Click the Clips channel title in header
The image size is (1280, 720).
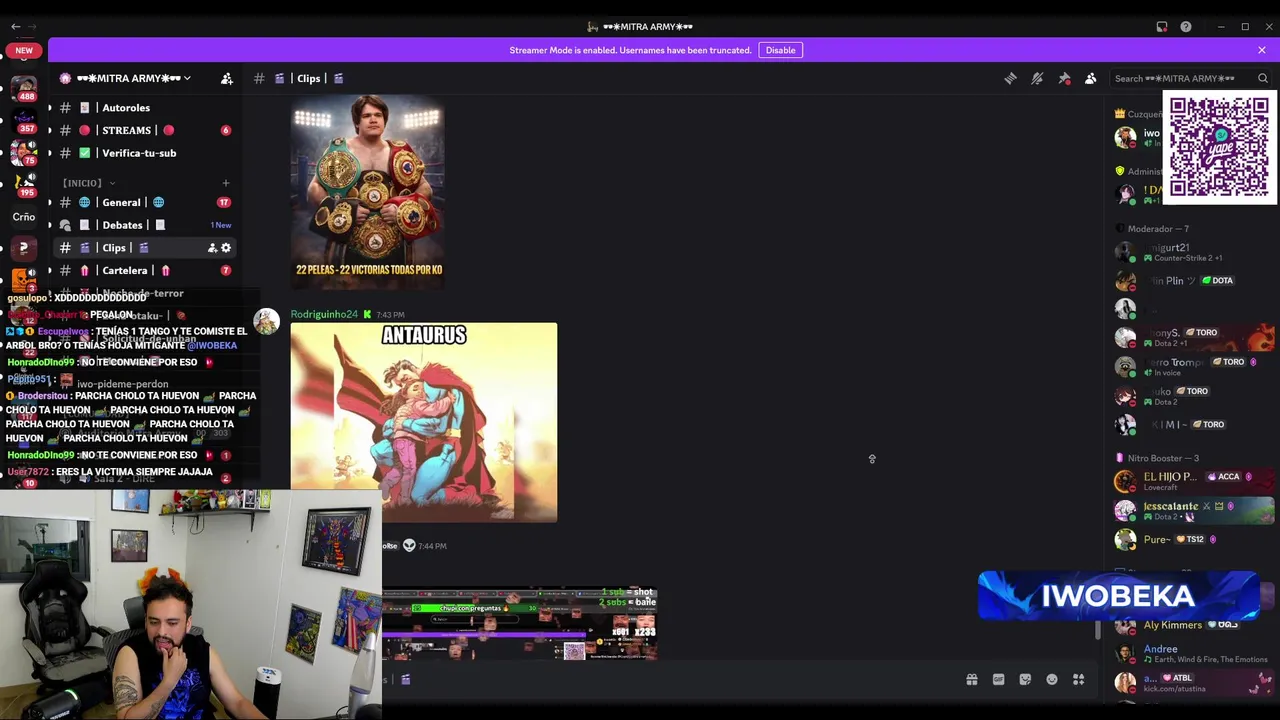click(308, 78)
